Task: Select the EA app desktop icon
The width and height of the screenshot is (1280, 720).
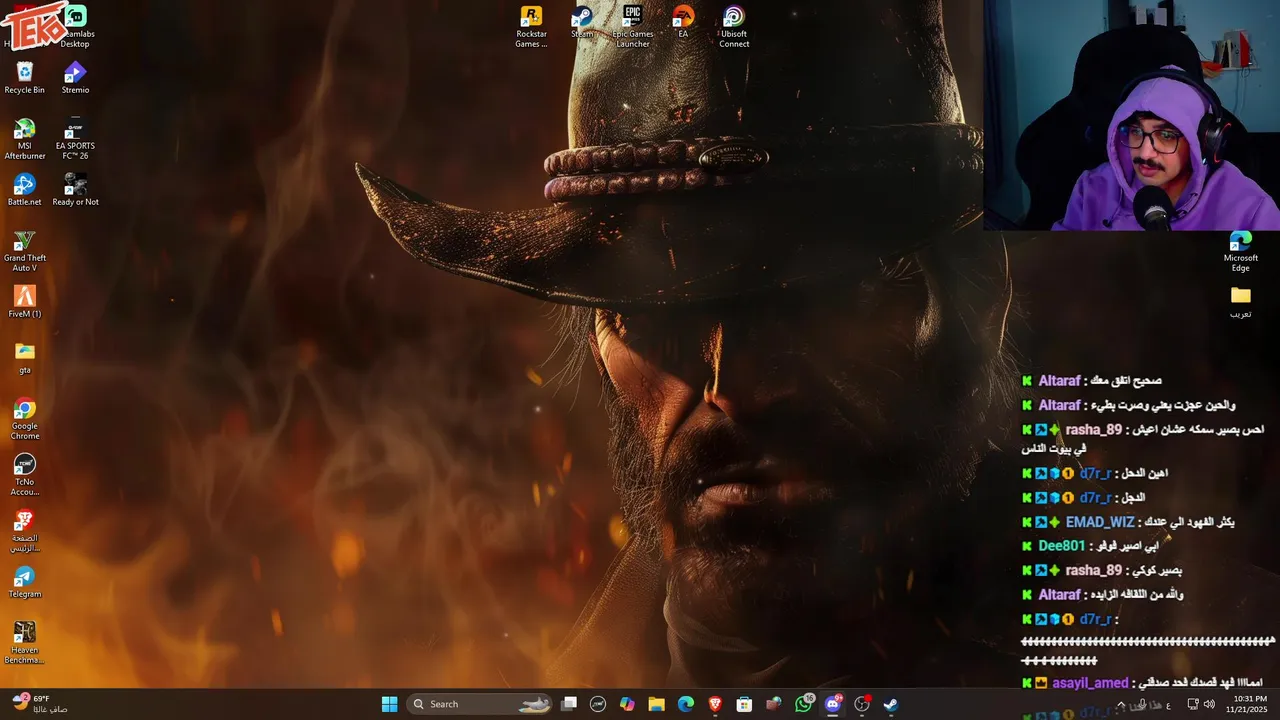Action: click(x=683, y=22)
